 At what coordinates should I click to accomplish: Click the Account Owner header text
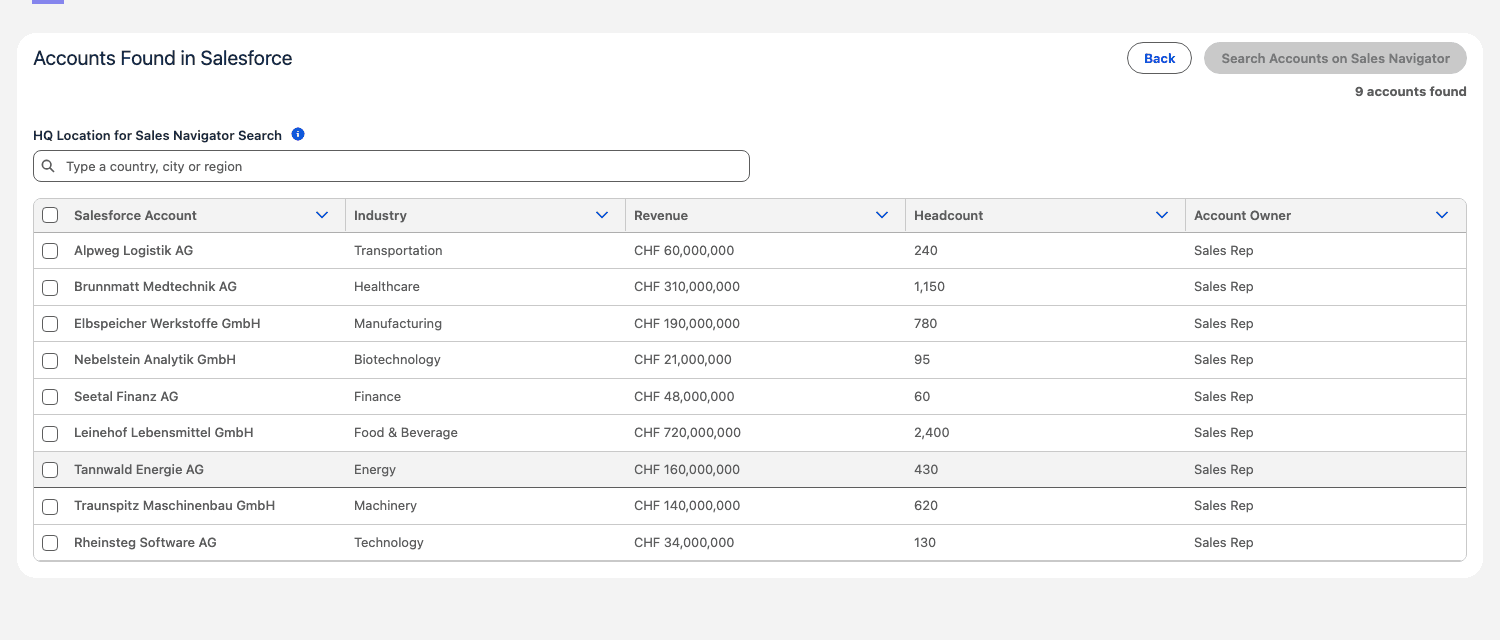pos(1242,215)
